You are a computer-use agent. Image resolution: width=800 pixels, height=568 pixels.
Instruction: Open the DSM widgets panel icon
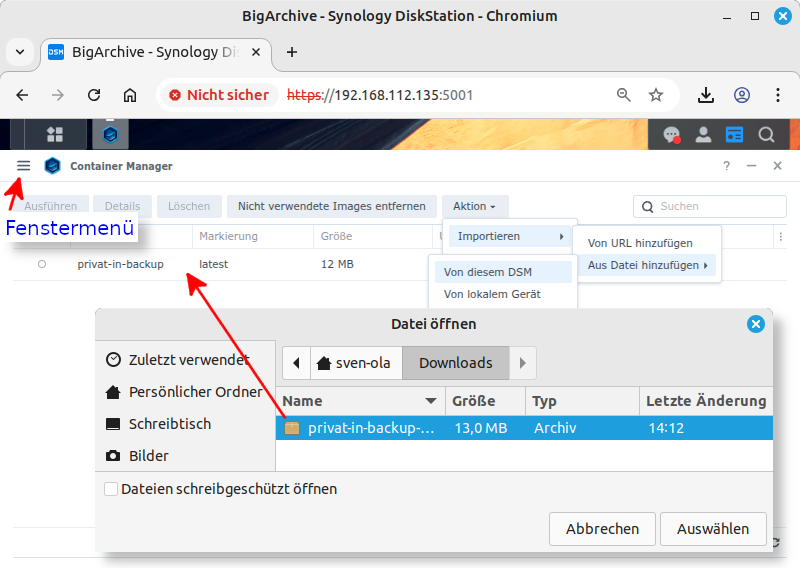point(735,134)
